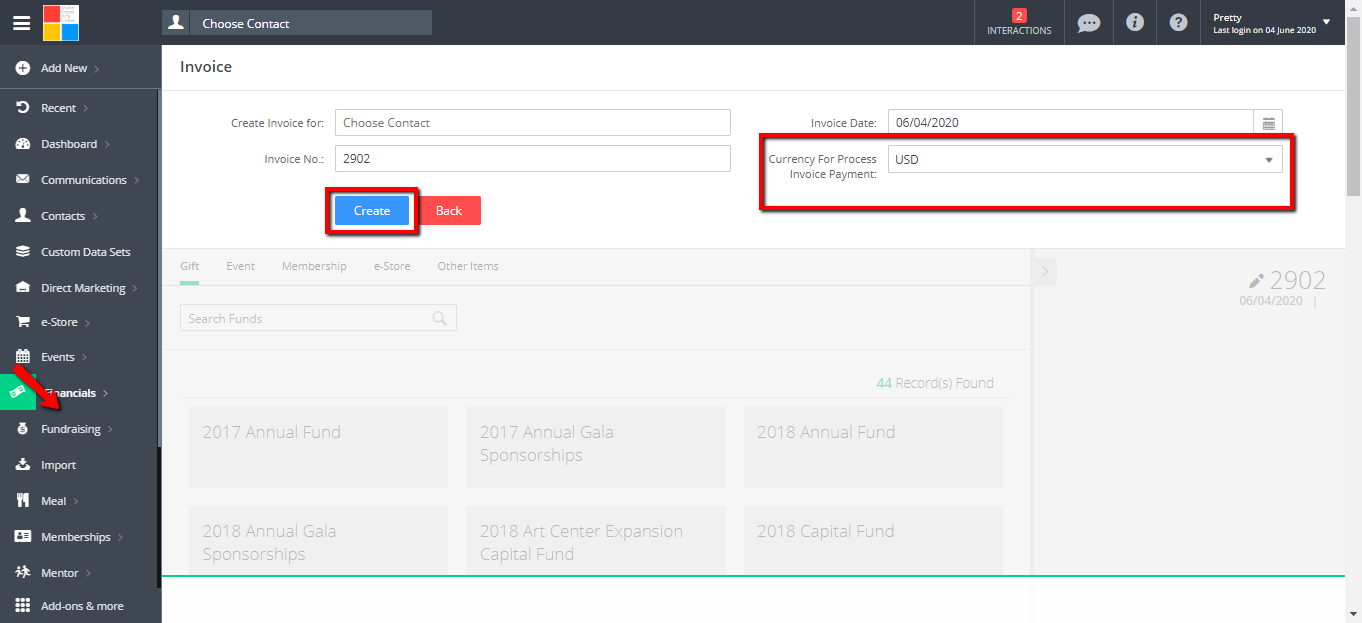Click the search magnifier in Search Funds
This screenshot has height=623, width=1362.
coord(439,318)
